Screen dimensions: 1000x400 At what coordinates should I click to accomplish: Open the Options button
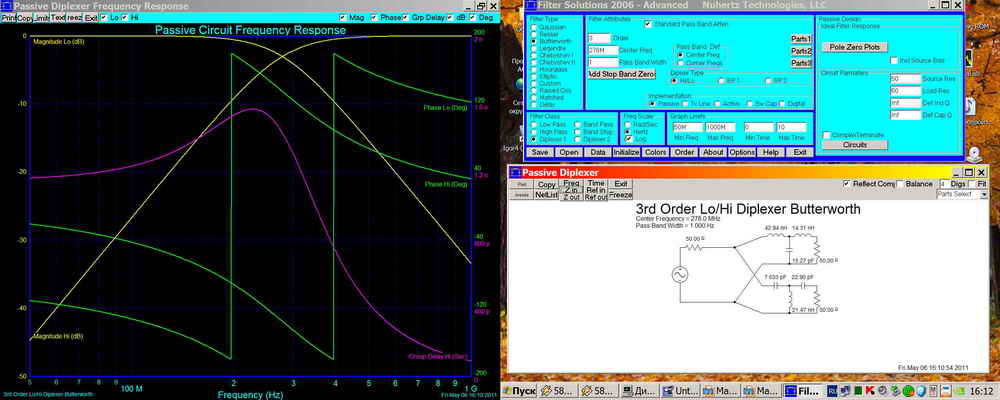(x=742, y=152)
